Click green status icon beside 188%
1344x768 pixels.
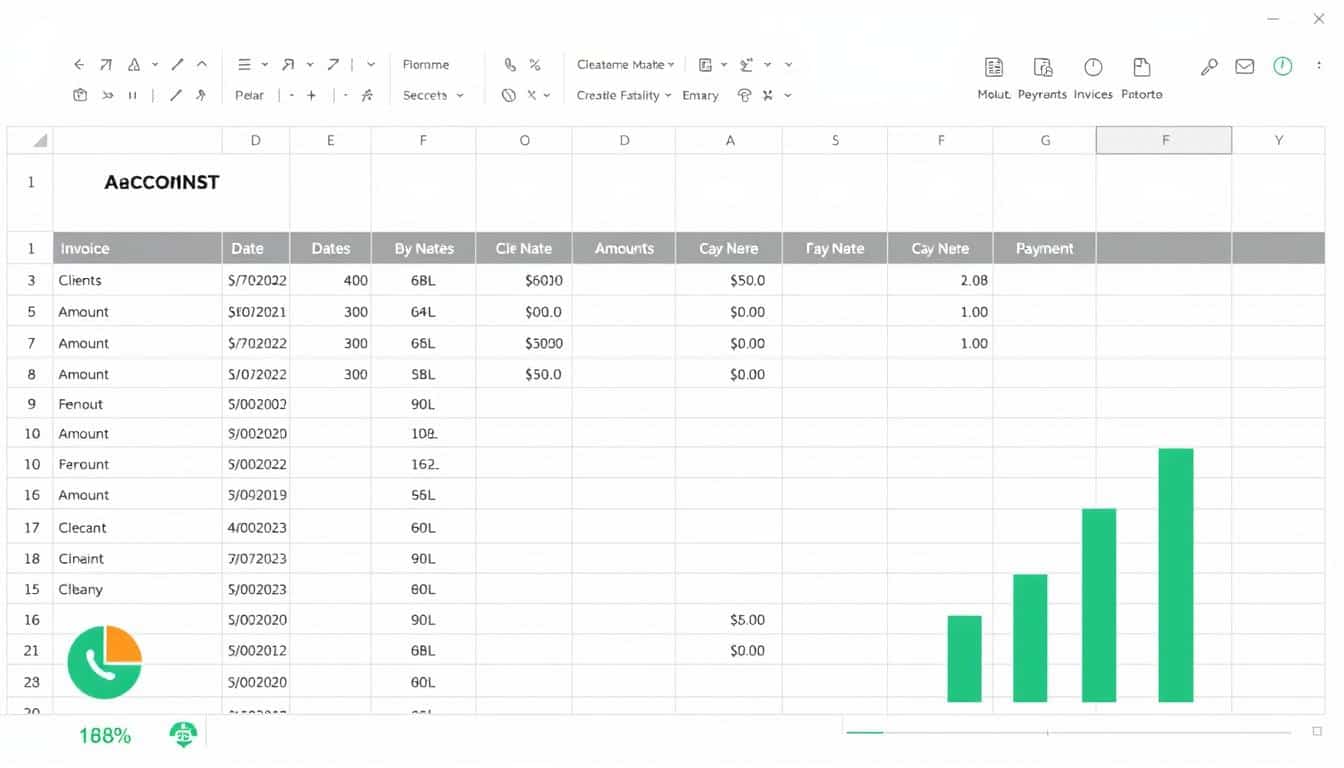click(183, 735)
